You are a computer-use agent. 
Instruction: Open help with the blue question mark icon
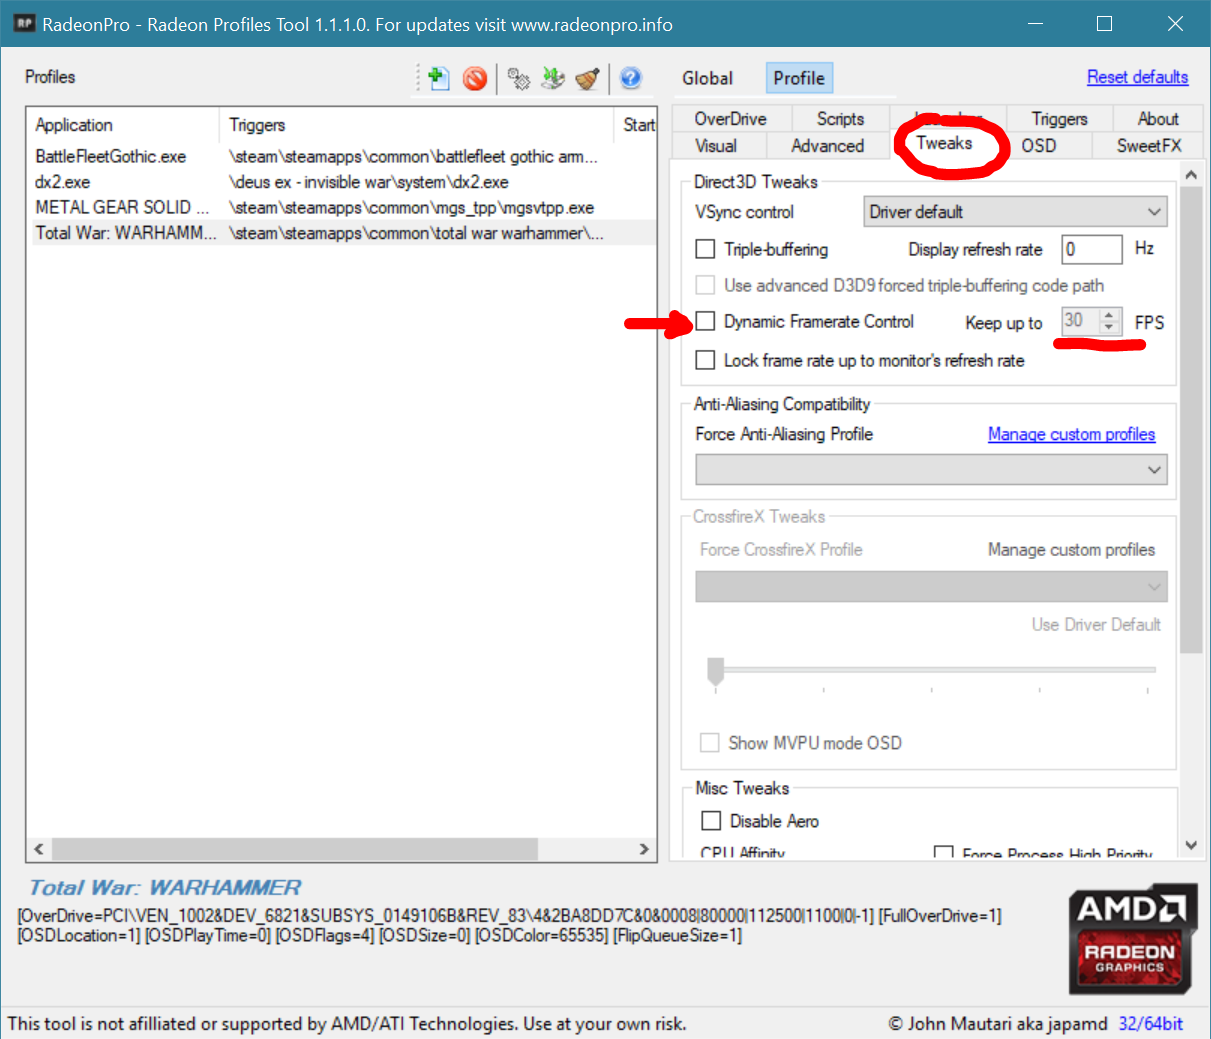click(x=630, y=77)
